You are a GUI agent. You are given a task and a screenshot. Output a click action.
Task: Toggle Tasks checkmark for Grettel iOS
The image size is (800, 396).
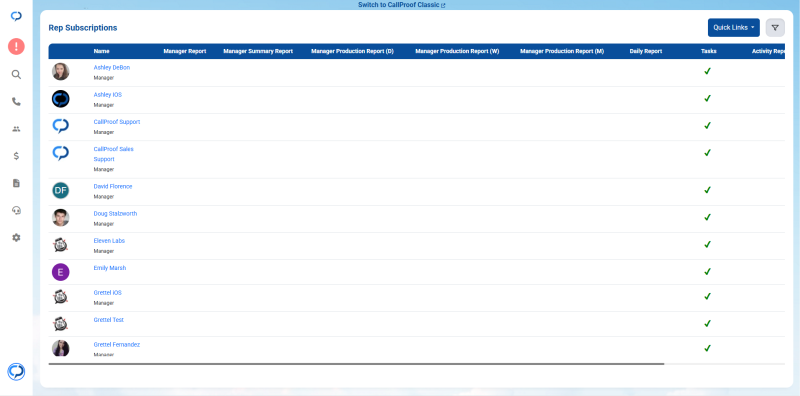707,296
